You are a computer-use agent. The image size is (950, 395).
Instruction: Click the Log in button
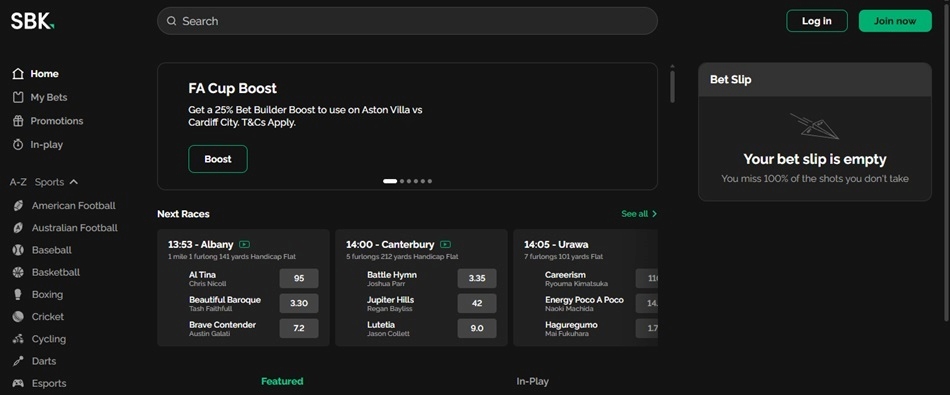pos(817,21)
